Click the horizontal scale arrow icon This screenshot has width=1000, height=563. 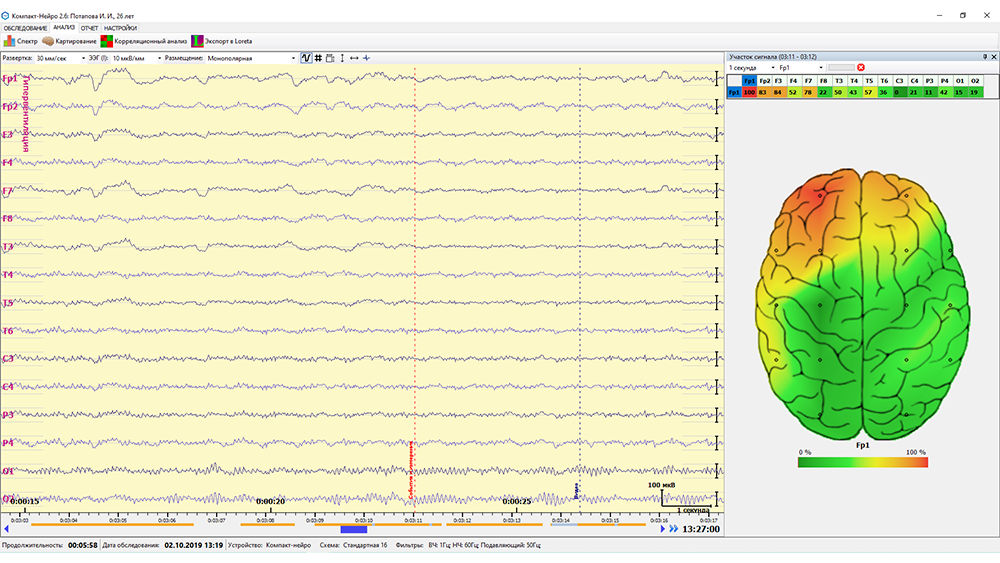click(354, 58)
